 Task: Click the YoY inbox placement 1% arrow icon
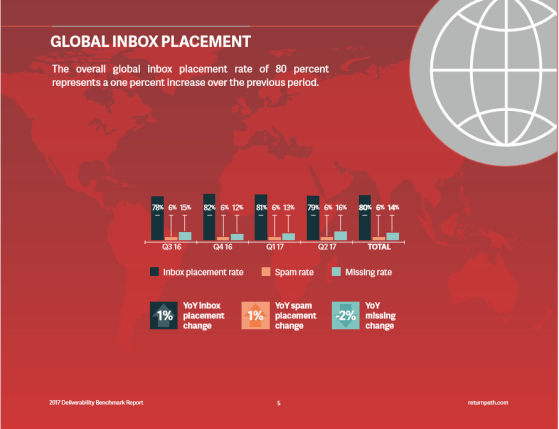click(164, 315)
